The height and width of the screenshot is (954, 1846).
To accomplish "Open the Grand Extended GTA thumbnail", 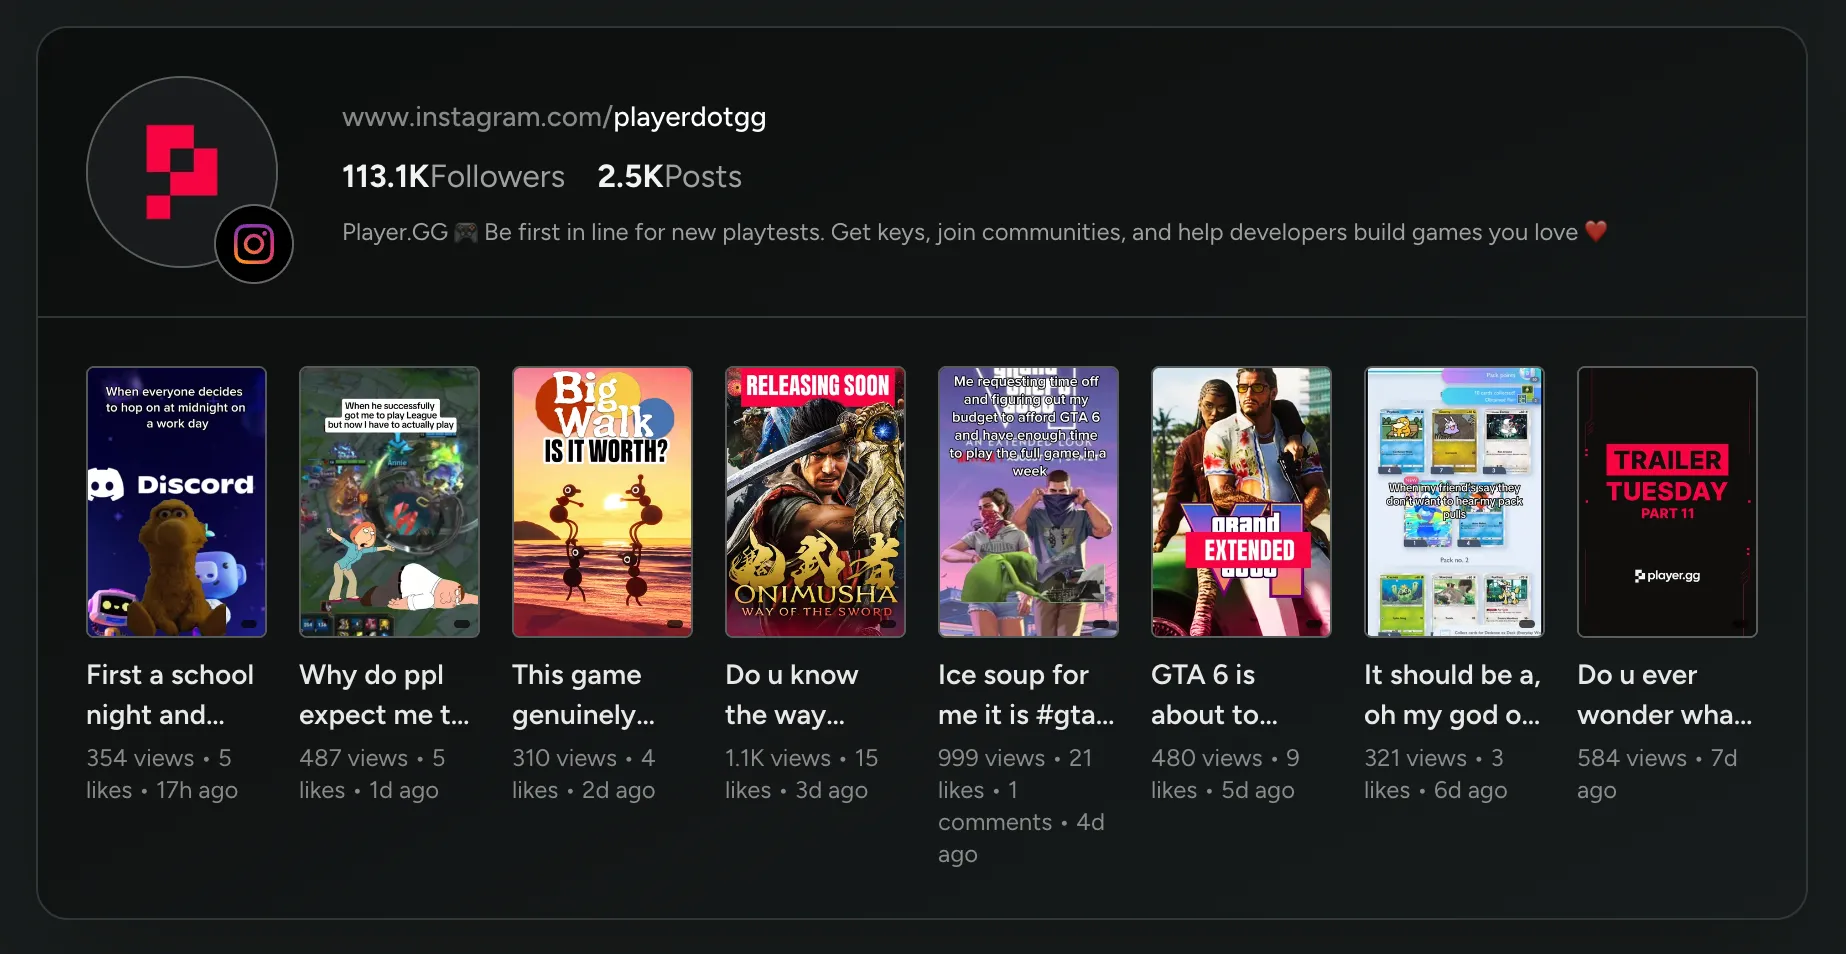I will point(1242,502).
